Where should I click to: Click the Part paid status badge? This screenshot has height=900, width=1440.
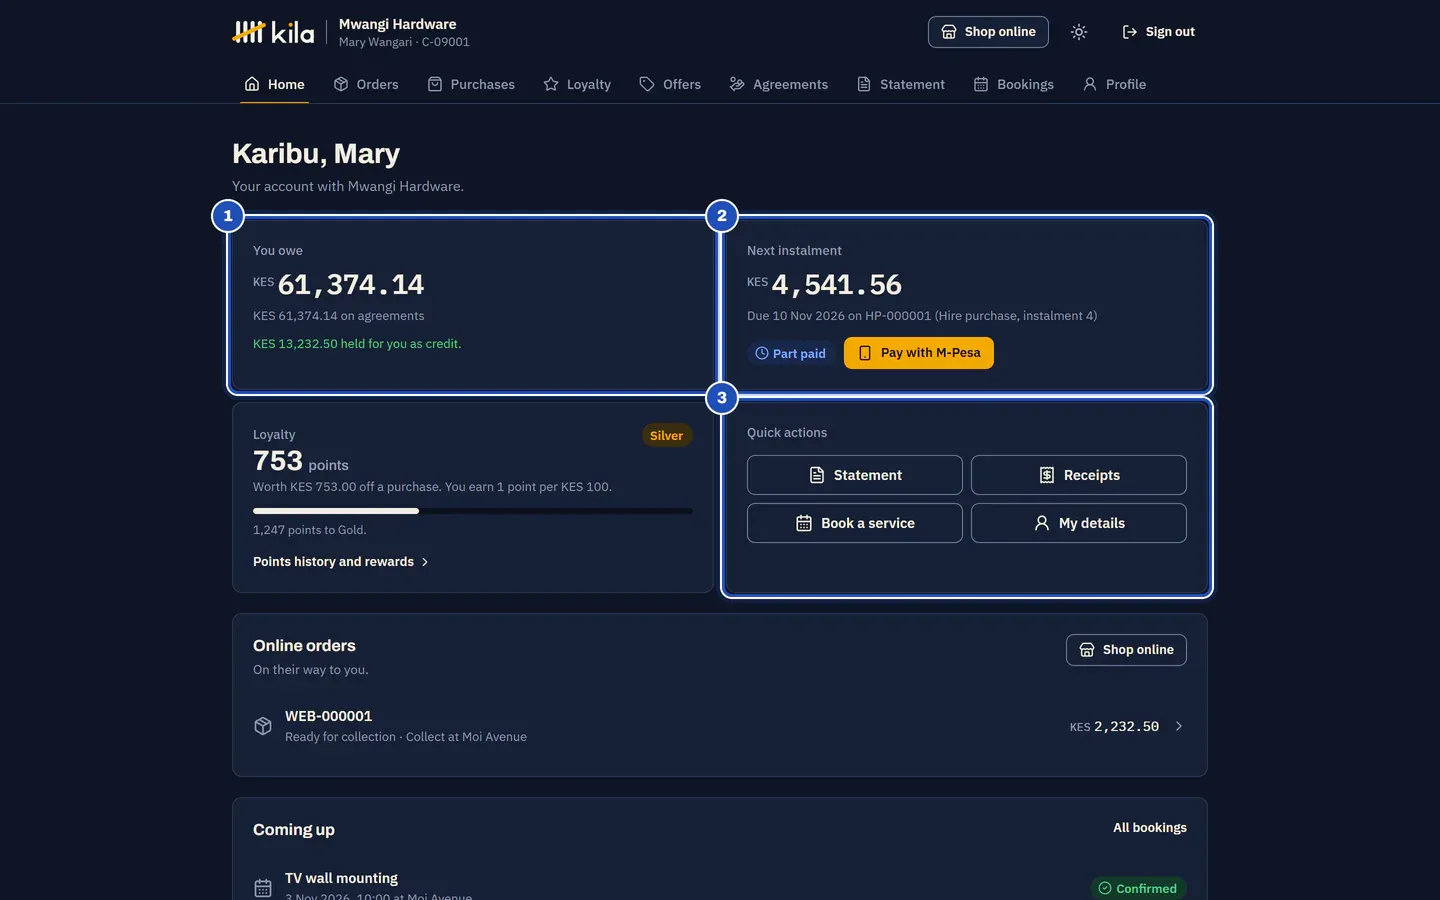point(791,353)
